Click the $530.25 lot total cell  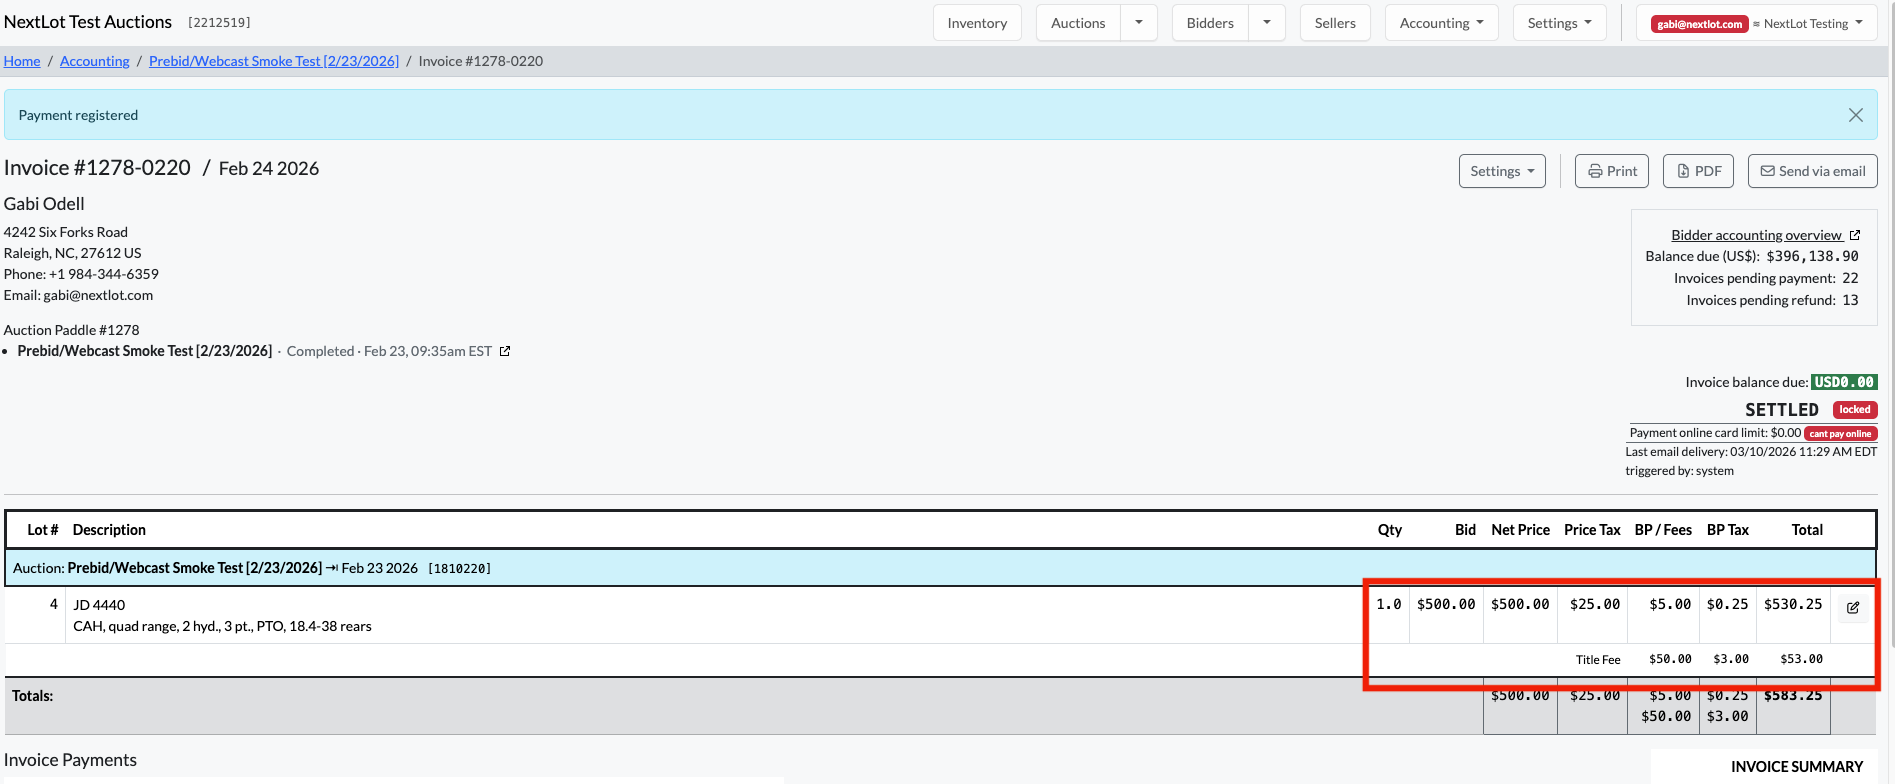(x=1793, y=604)
